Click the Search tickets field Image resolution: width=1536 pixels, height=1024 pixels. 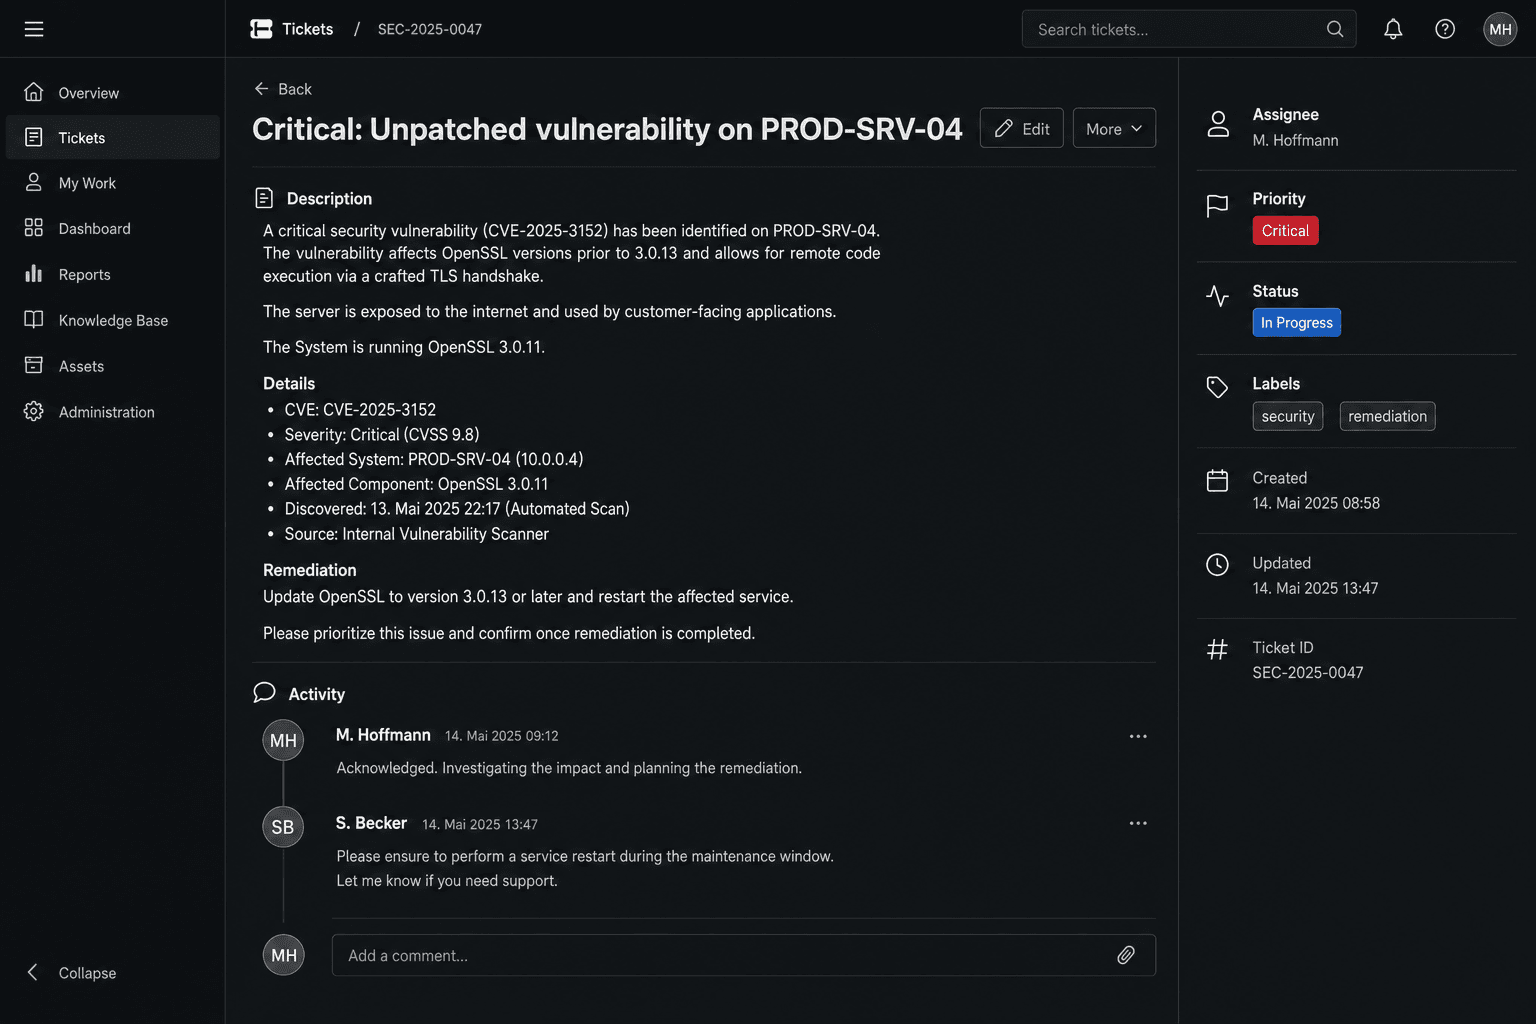(1189, 29)
